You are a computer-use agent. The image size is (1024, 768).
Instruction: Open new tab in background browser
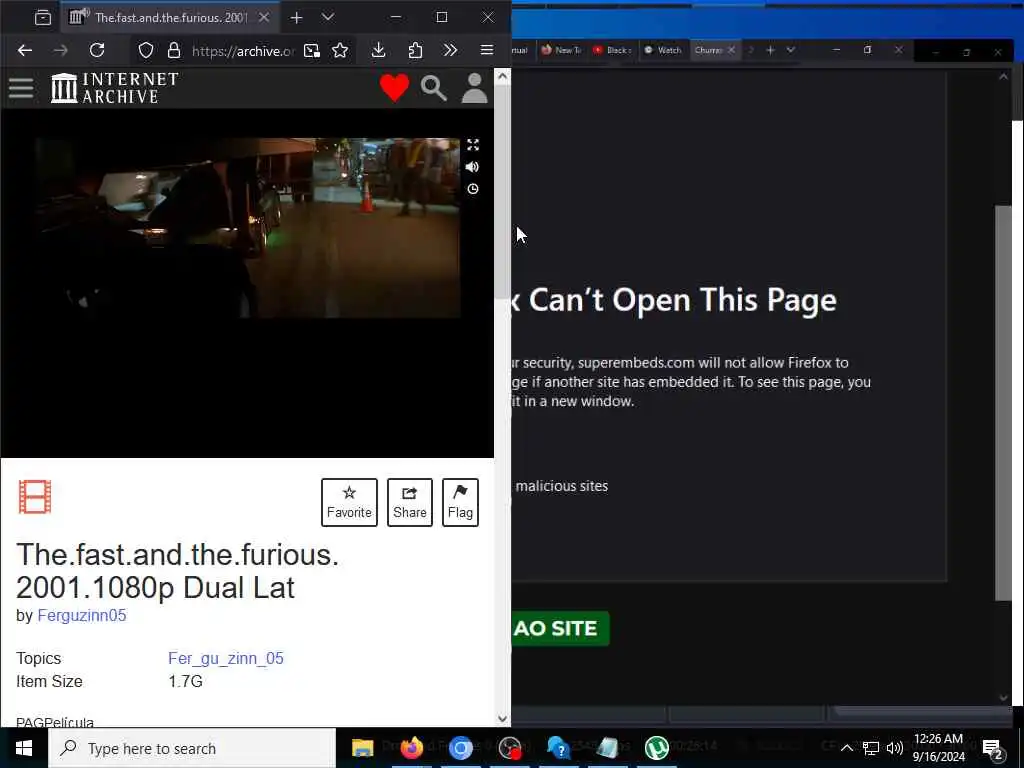771,50
